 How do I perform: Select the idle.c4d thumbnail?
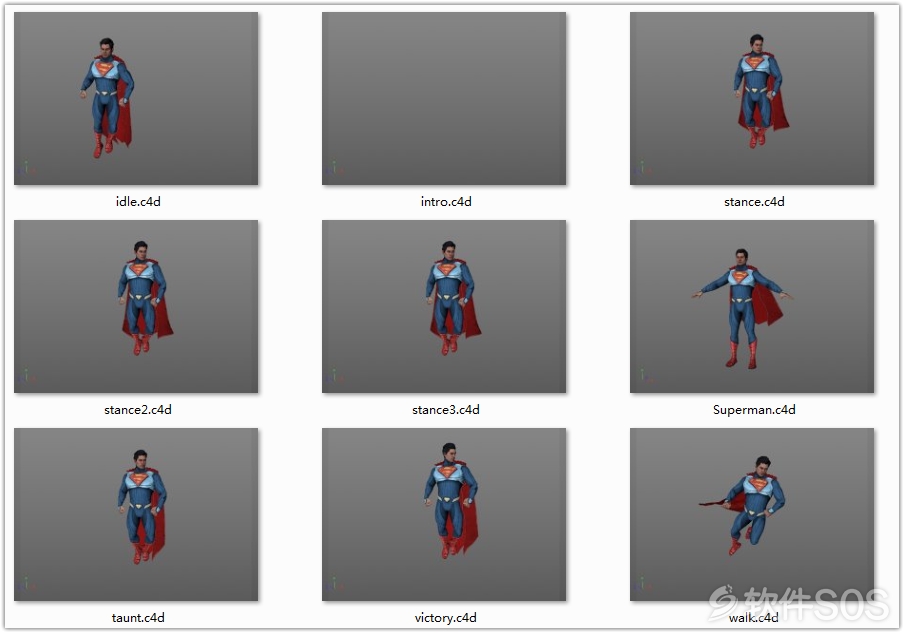tap(136, 99)
